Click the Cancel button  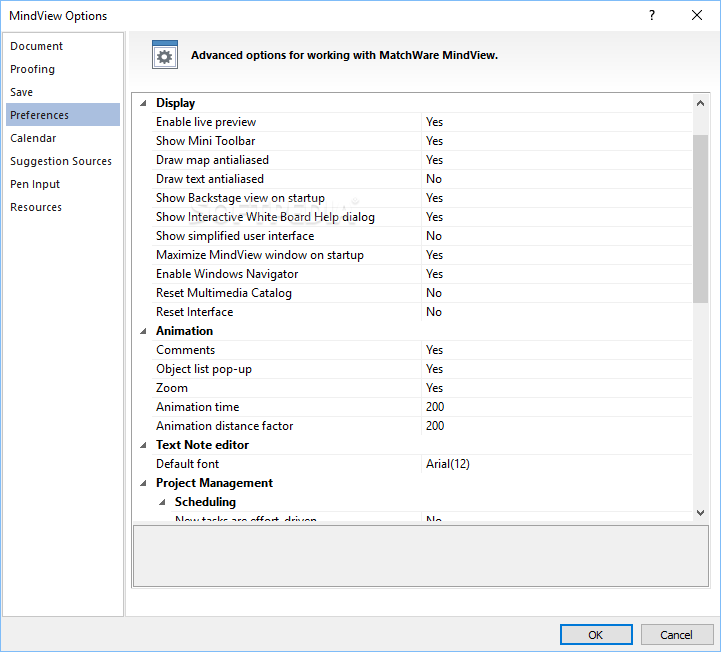pos(677,635)
